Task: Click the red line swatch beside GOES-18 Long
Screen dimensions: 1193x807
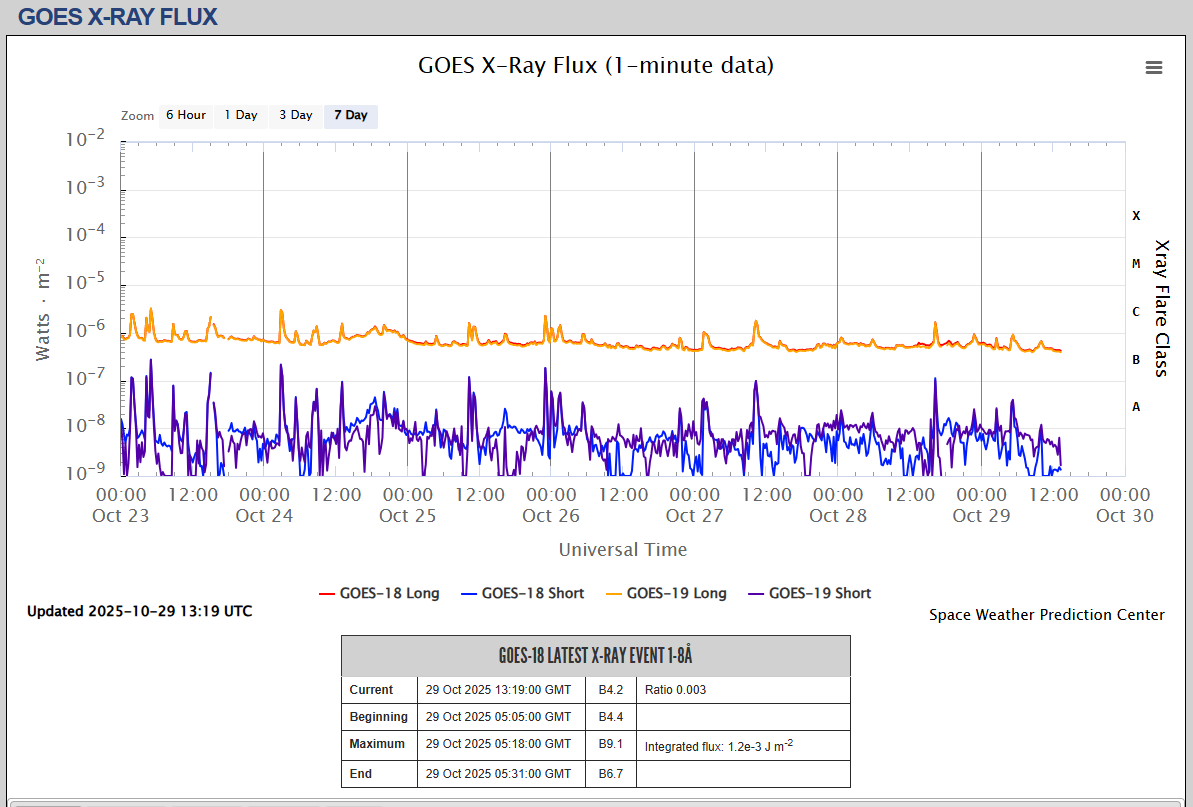Action: click(x=326, y=594)
